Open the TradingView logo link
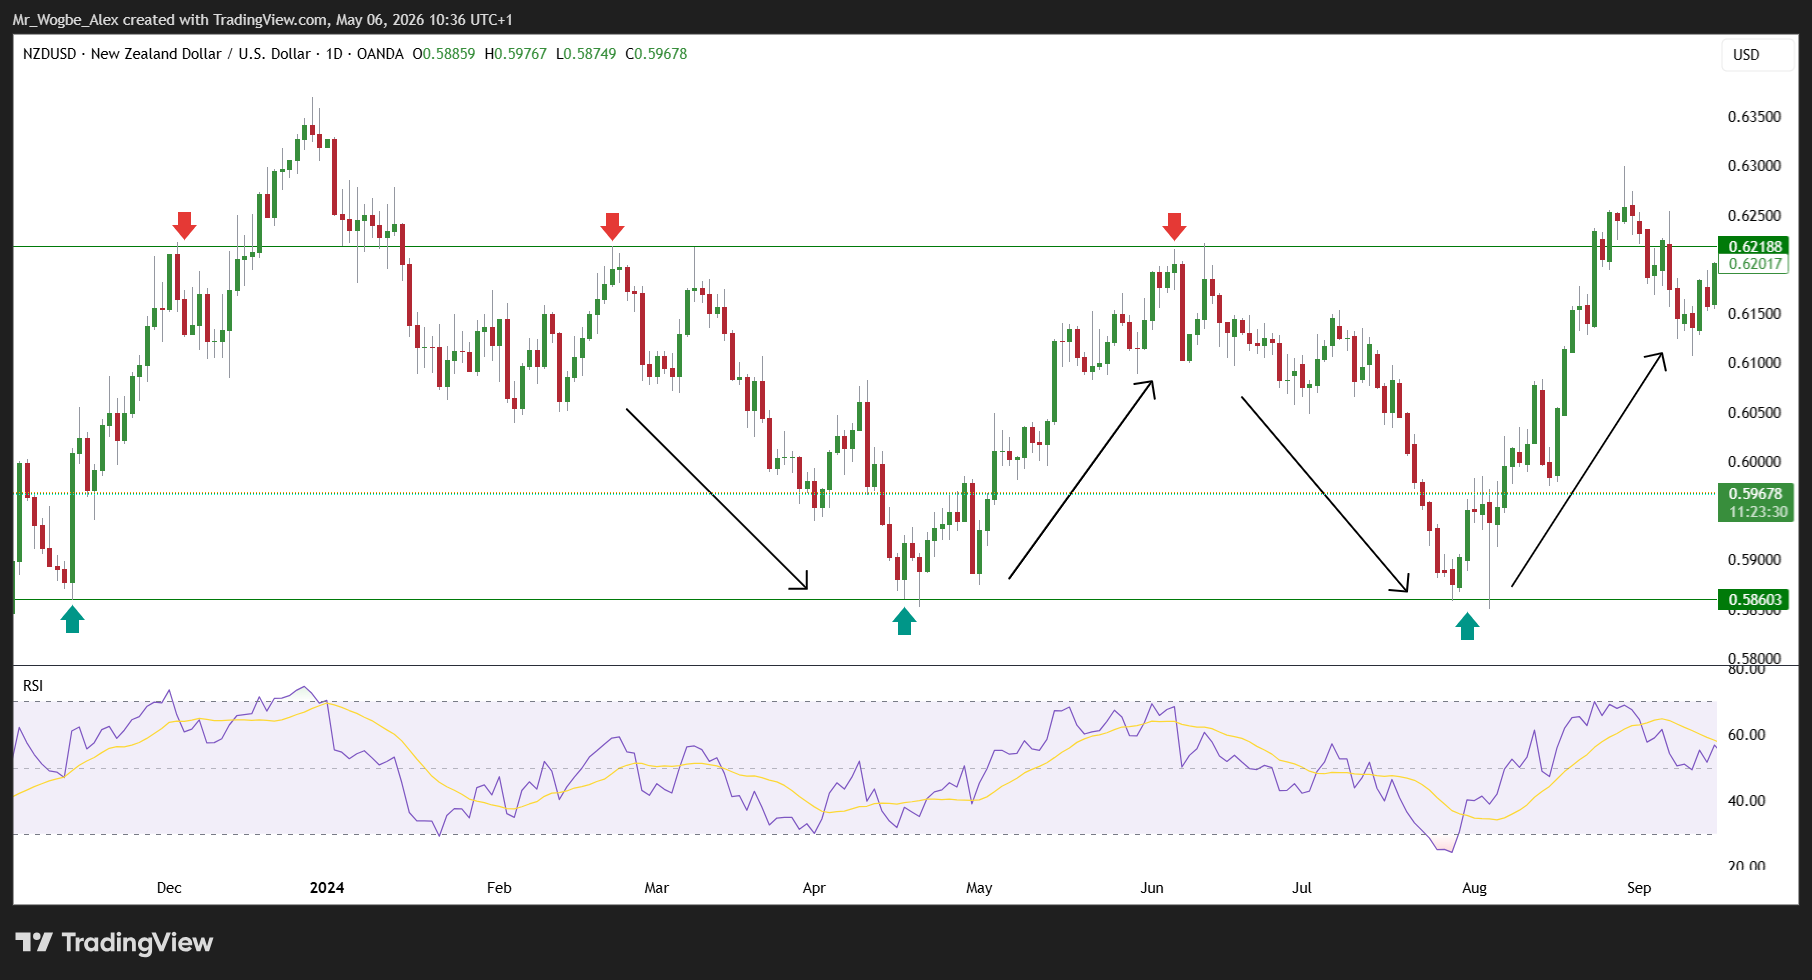1812x980 pixels. tap(114, 943)
